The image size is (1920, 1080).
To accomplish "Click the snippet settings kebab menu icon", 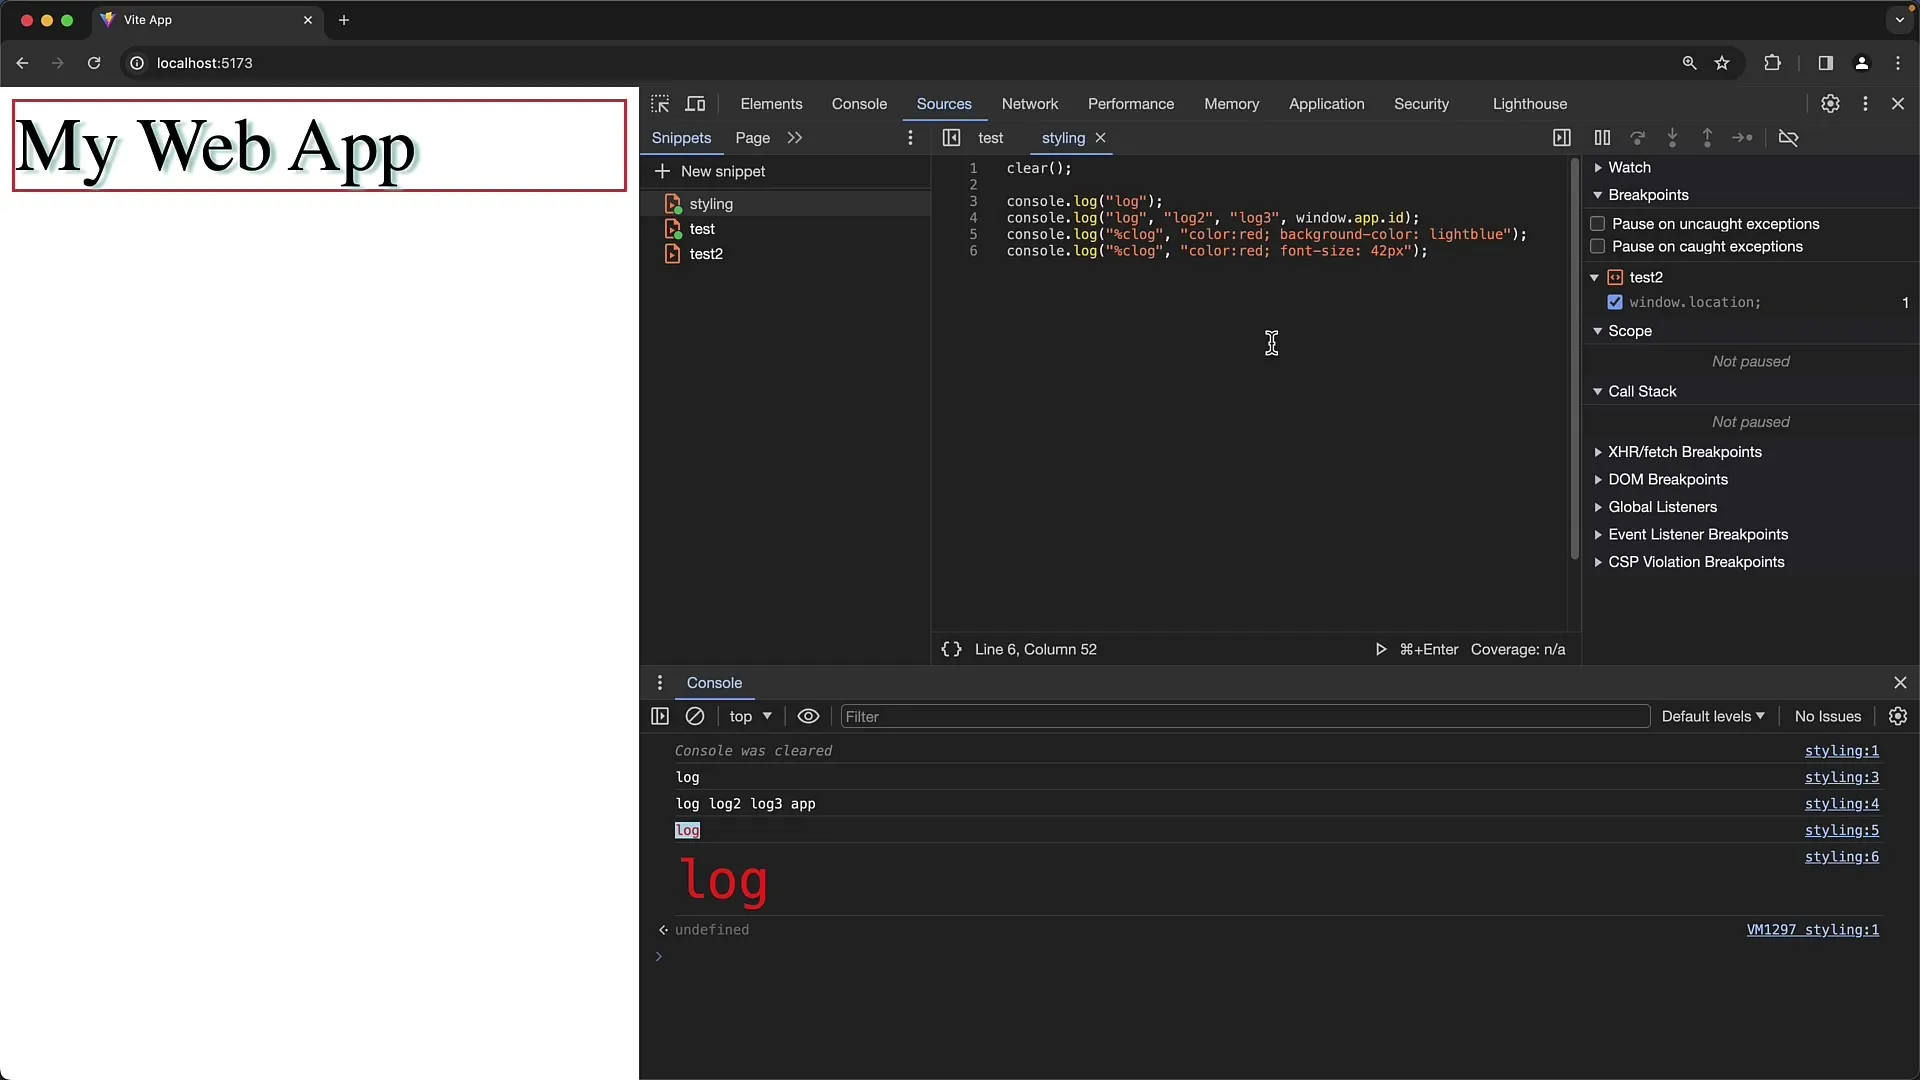I will 910,137.
